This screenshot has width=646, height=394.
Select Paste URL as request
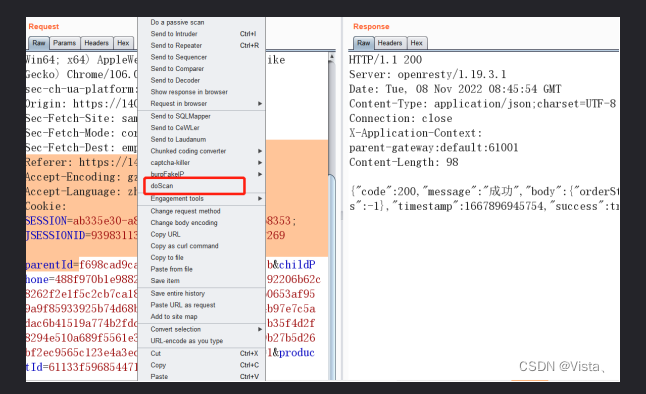pyautogui.click(x=201, y=305)
